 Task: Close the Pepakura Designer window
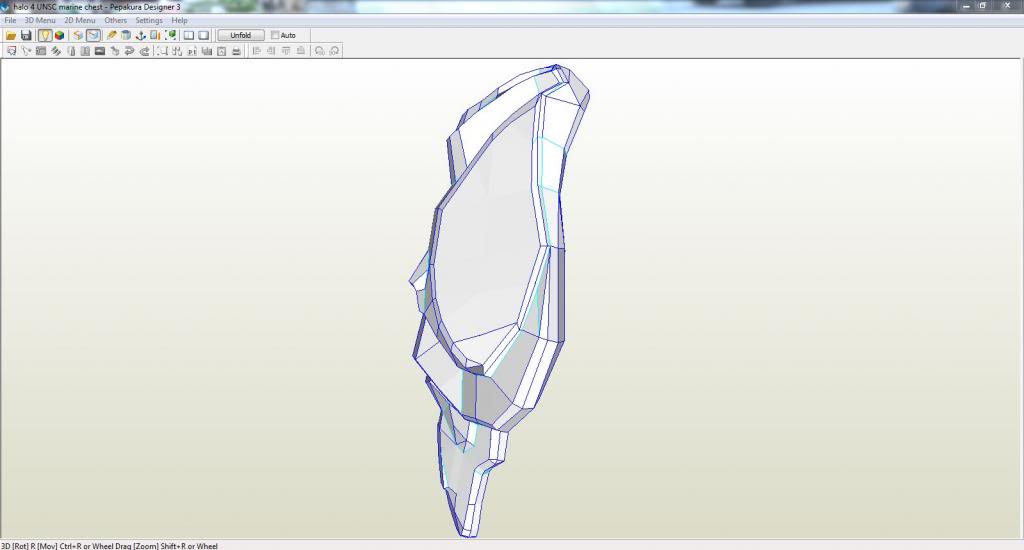coord(1006,6)
